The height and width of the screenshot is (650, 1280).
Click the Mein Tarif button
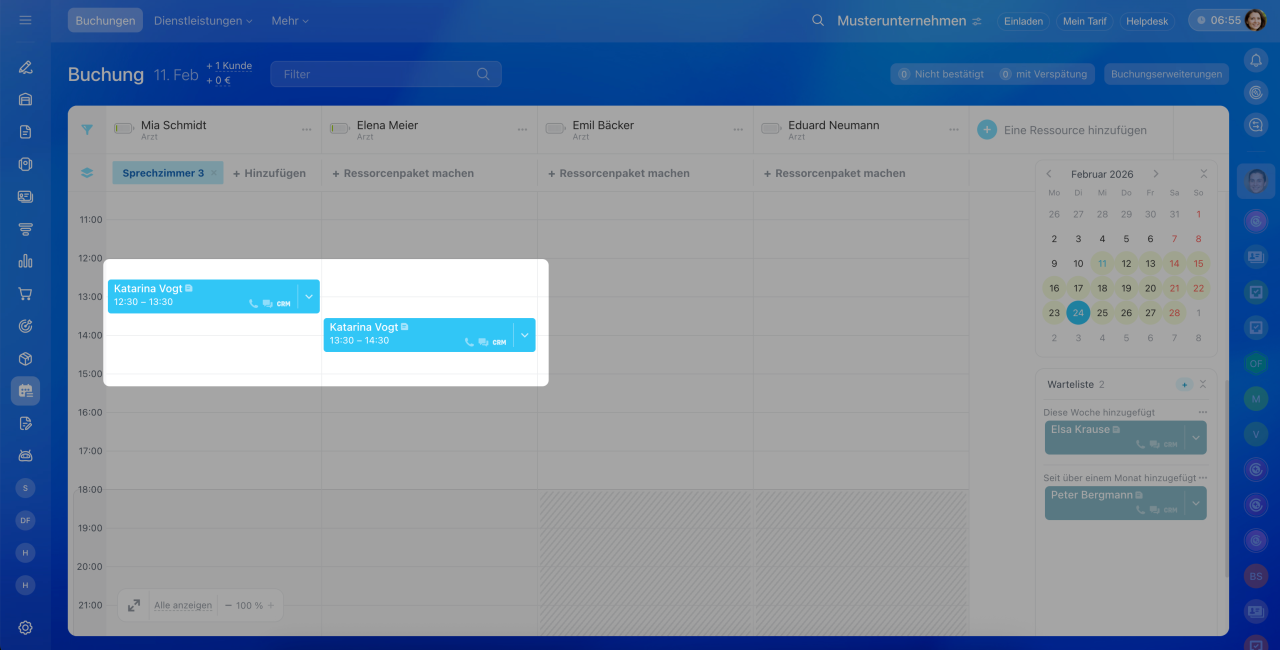(1083, 21)
